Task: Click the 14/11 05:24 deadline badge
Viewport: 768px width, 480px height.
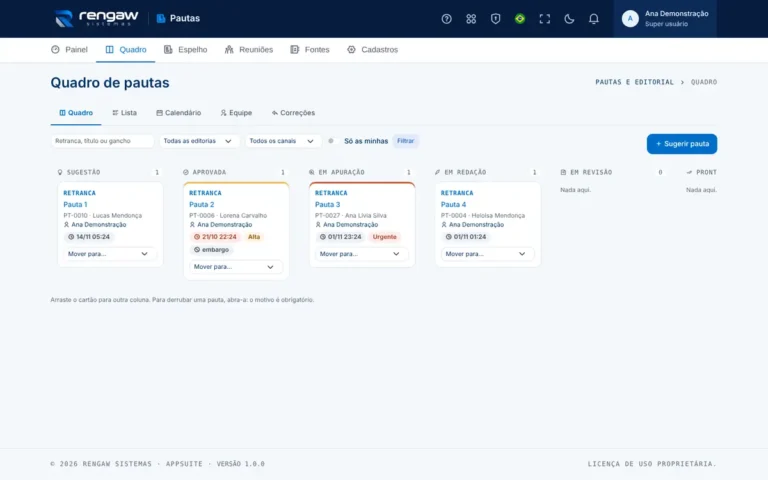Action: [x=89, y=237]
